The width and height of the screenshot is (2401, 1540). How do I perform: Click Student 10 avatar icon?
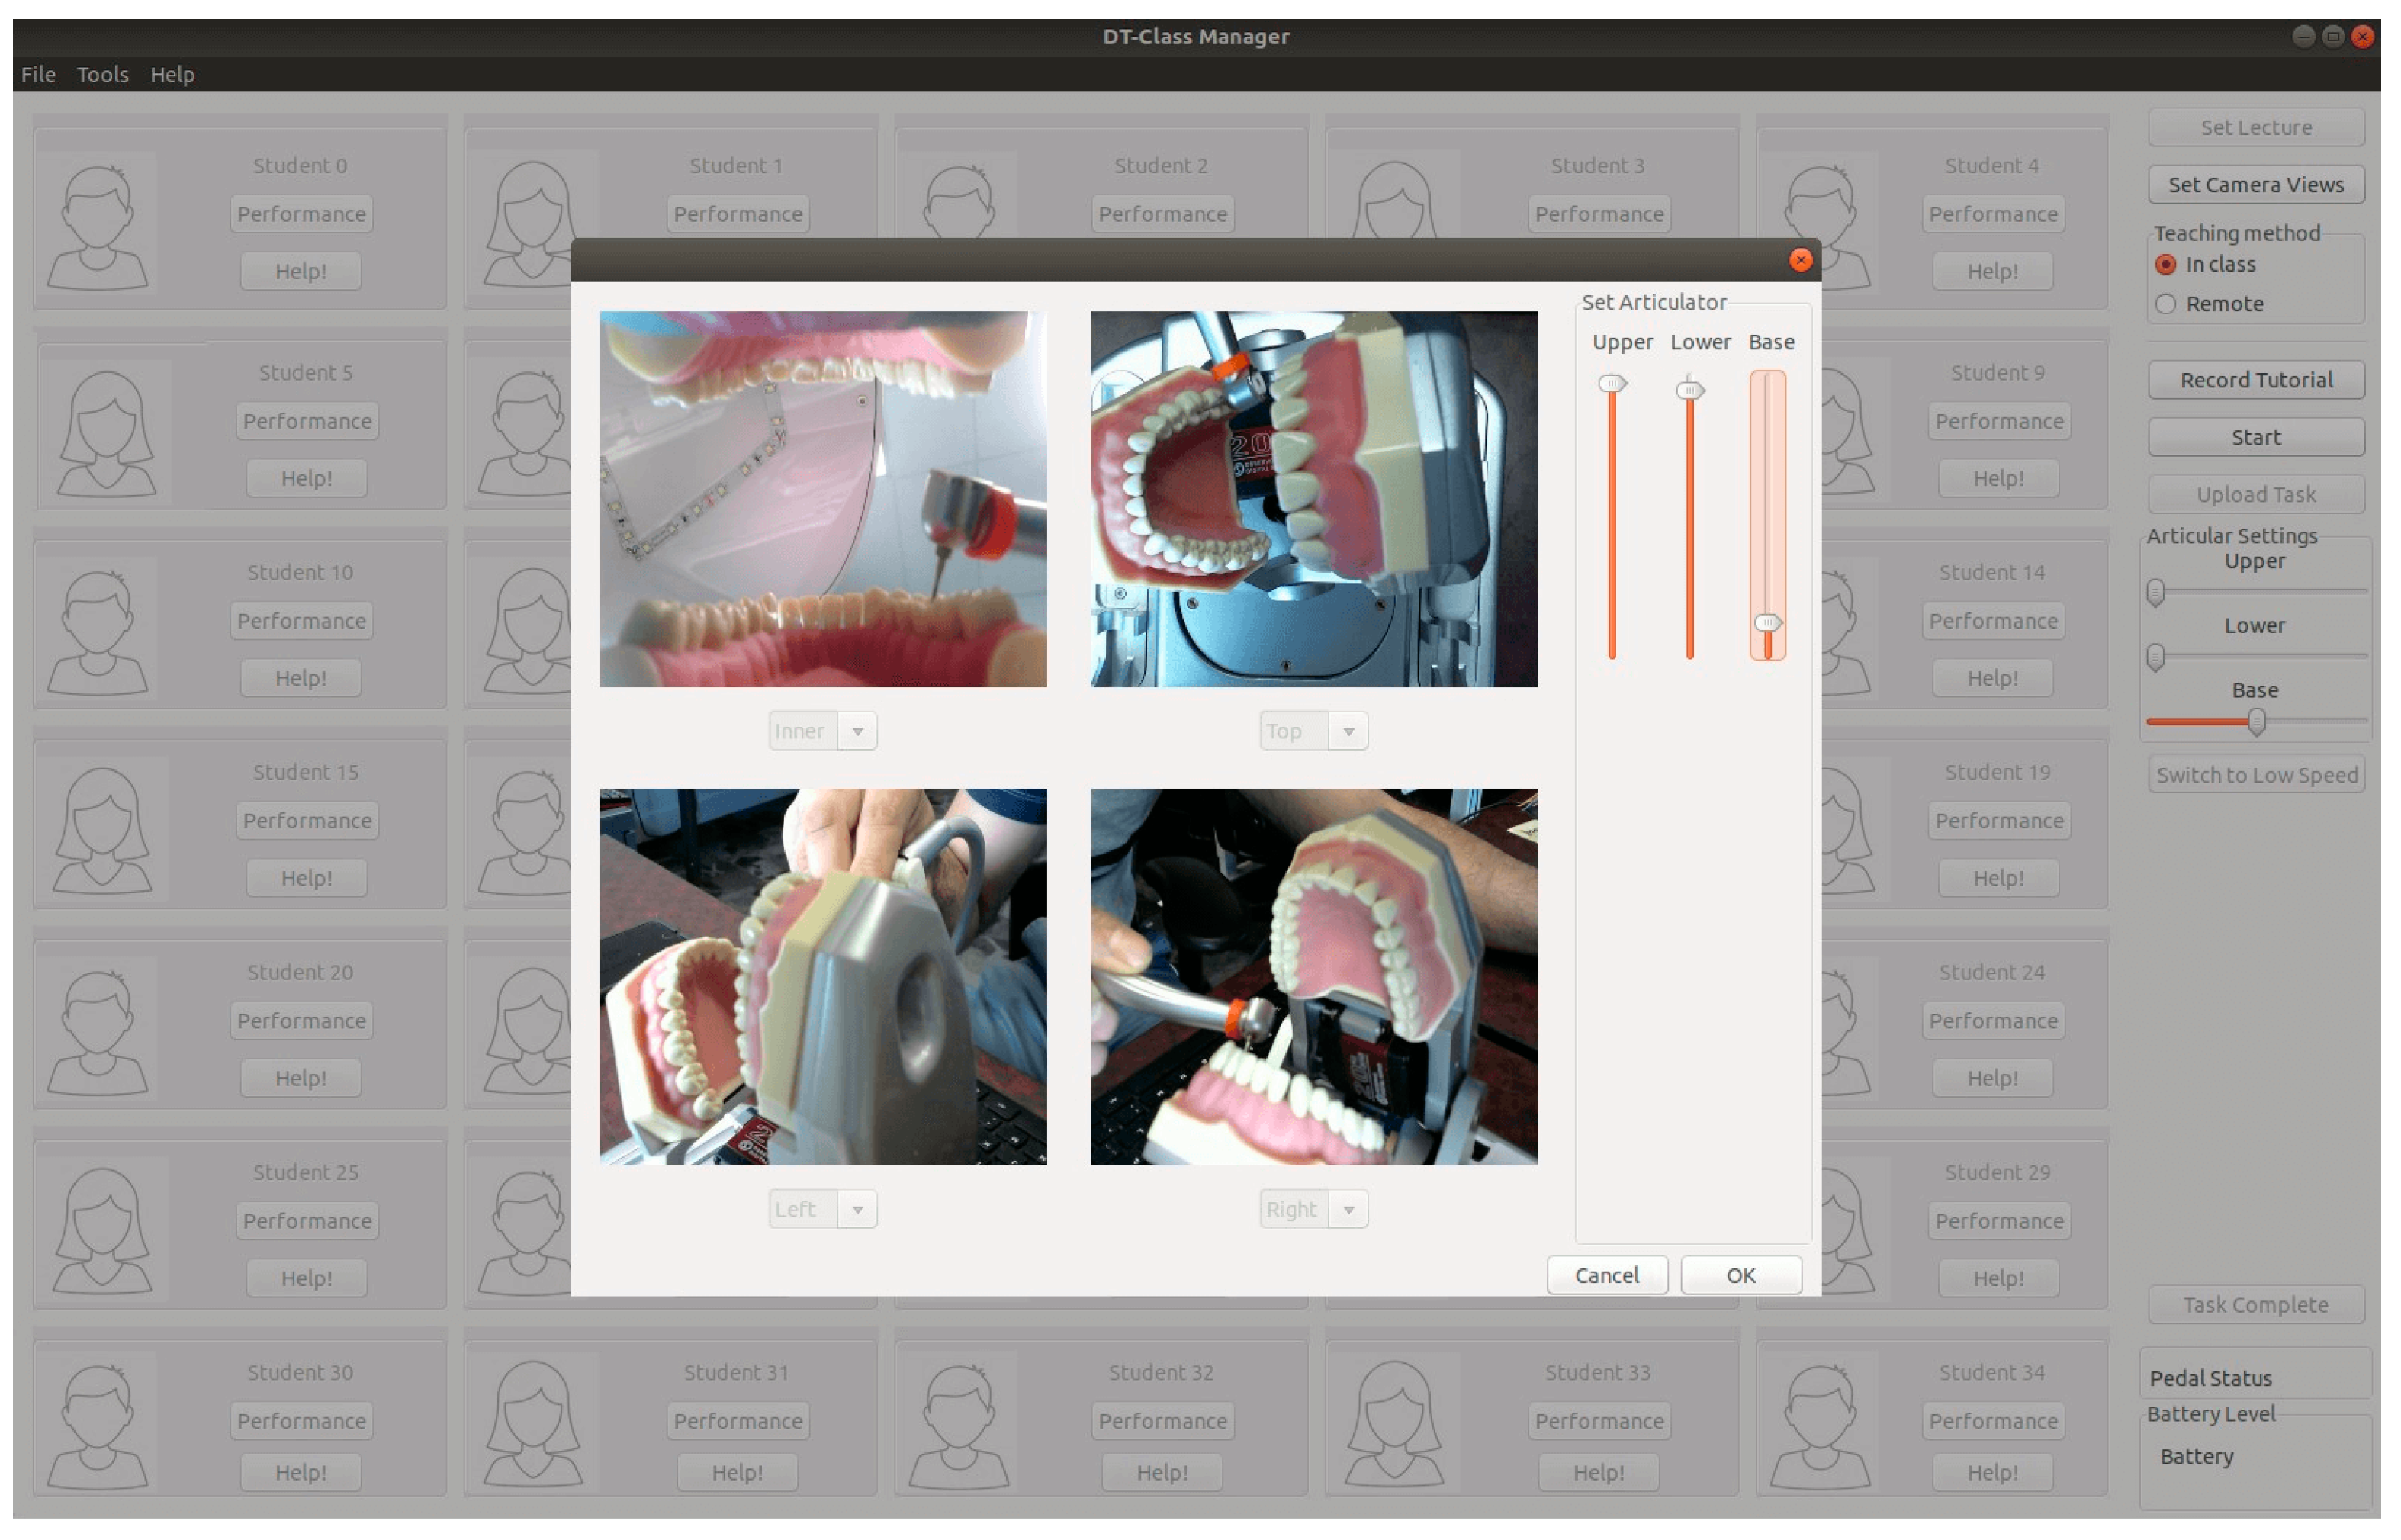(x=97, y=634)
